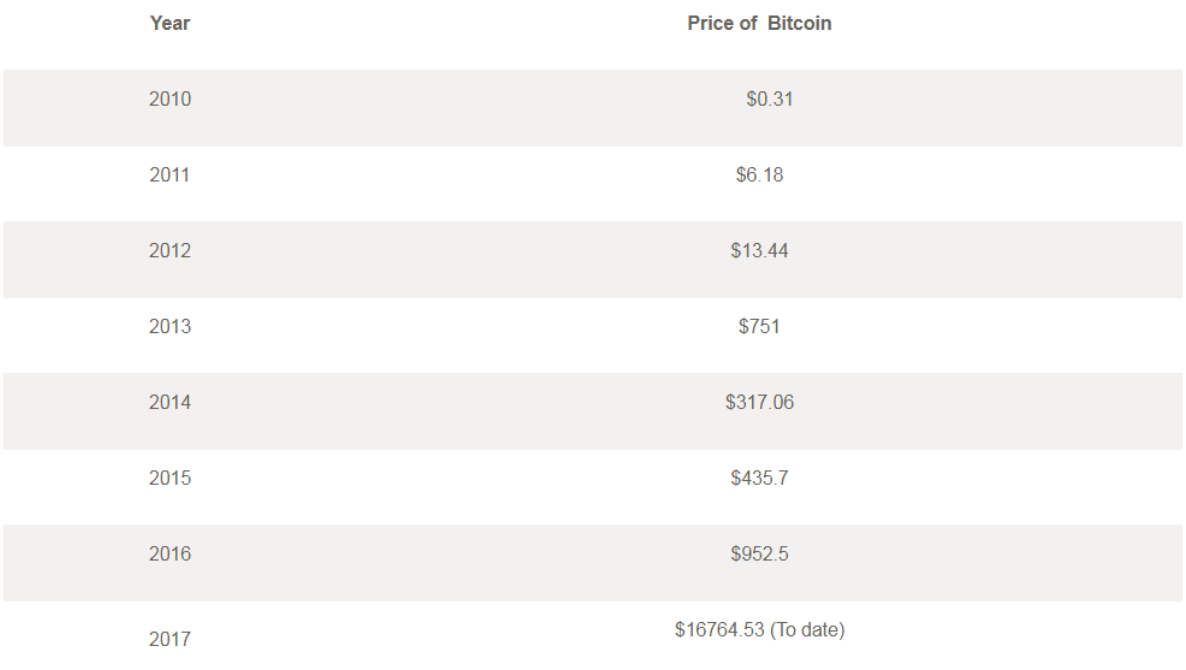Image resolution: width=1186 pixels, height=670 pixels.
Task: Click the $317.06 price value
Action: [759, 404]
